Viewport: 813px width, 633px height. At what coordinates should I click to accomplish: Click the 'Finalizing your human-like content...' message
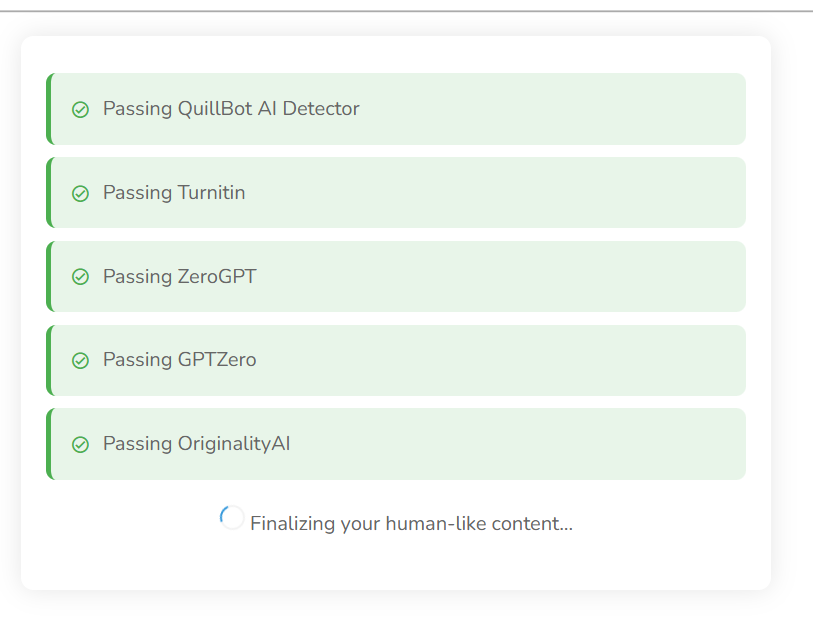[411, 523]
